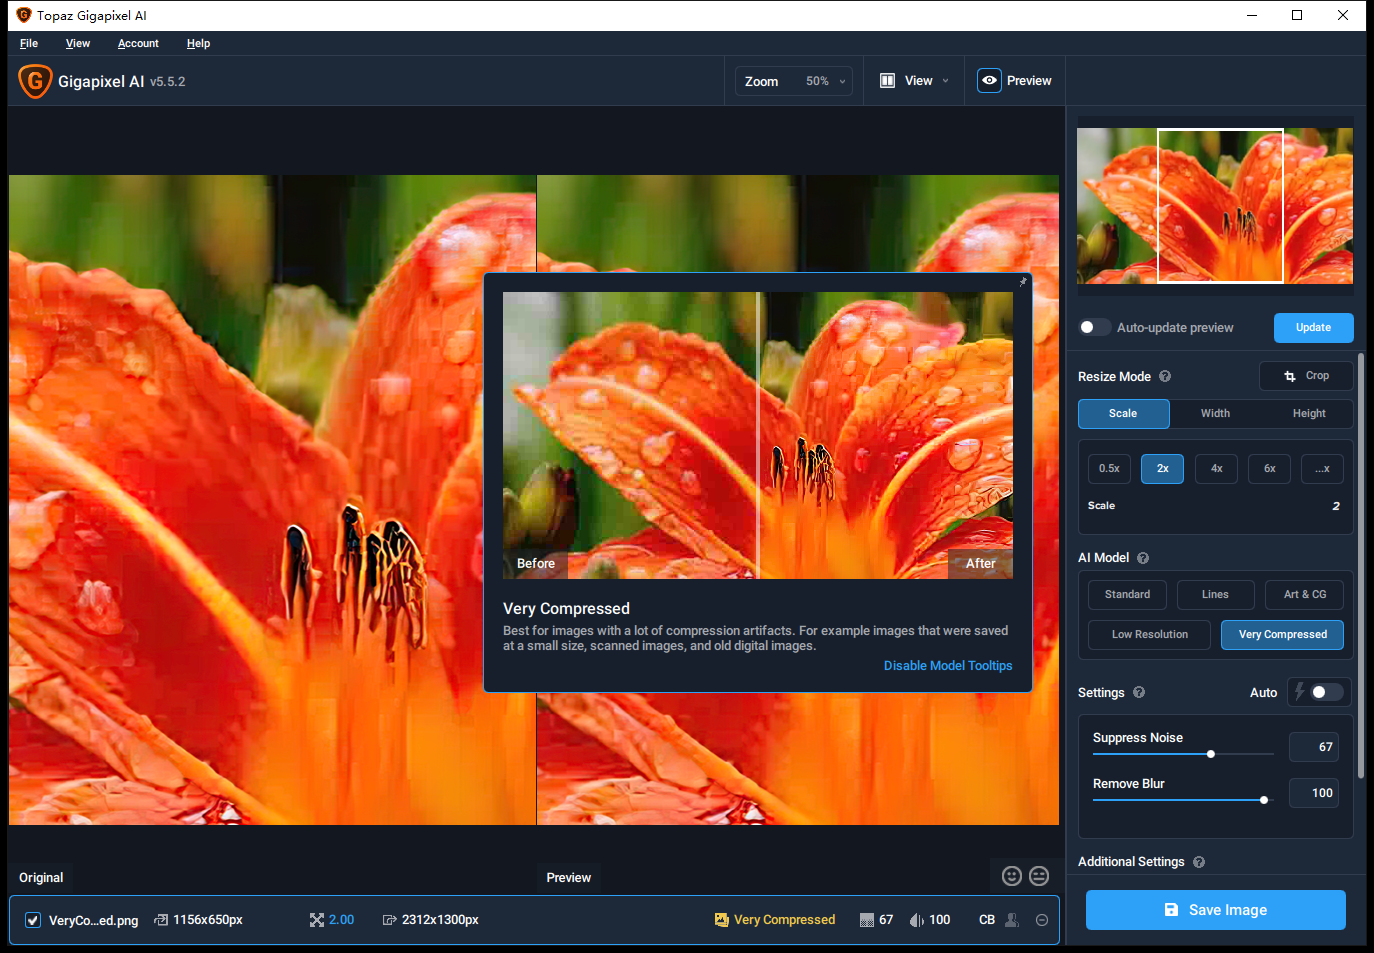1374x953 pixels.
Task: Click the pin icon on the tooltip
Action: tap(1022, 282)
